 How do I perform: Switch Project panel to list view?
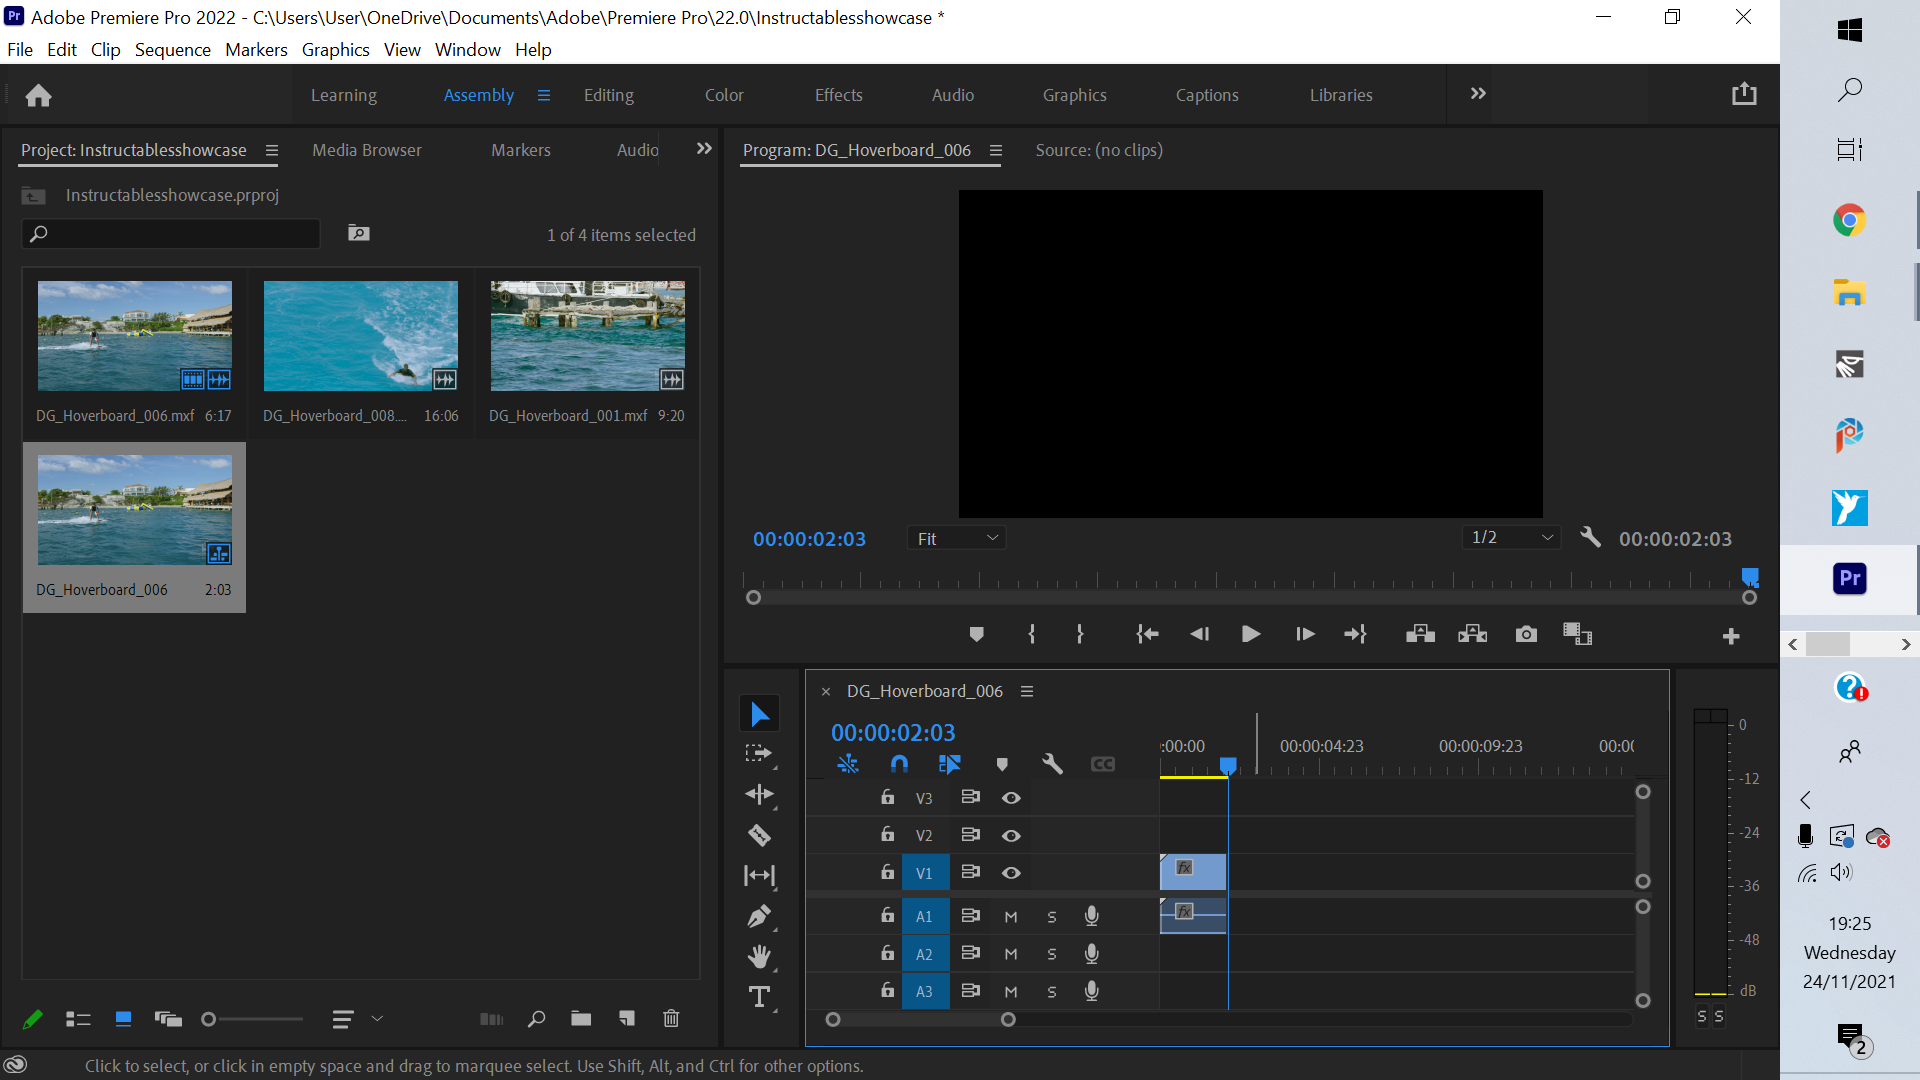[78, 1019]
